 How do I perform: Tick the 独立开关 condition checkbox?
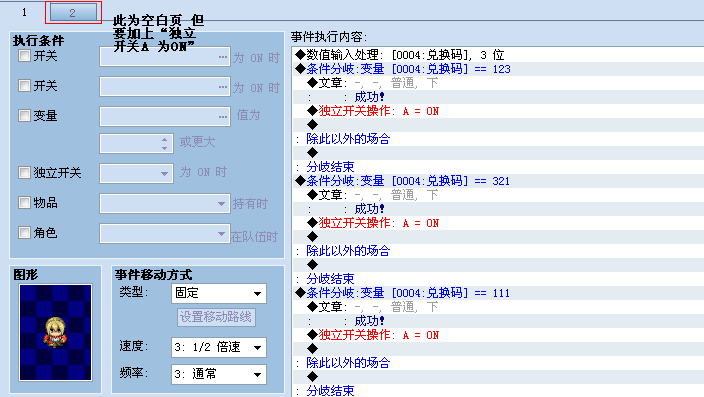coord(24,172)
